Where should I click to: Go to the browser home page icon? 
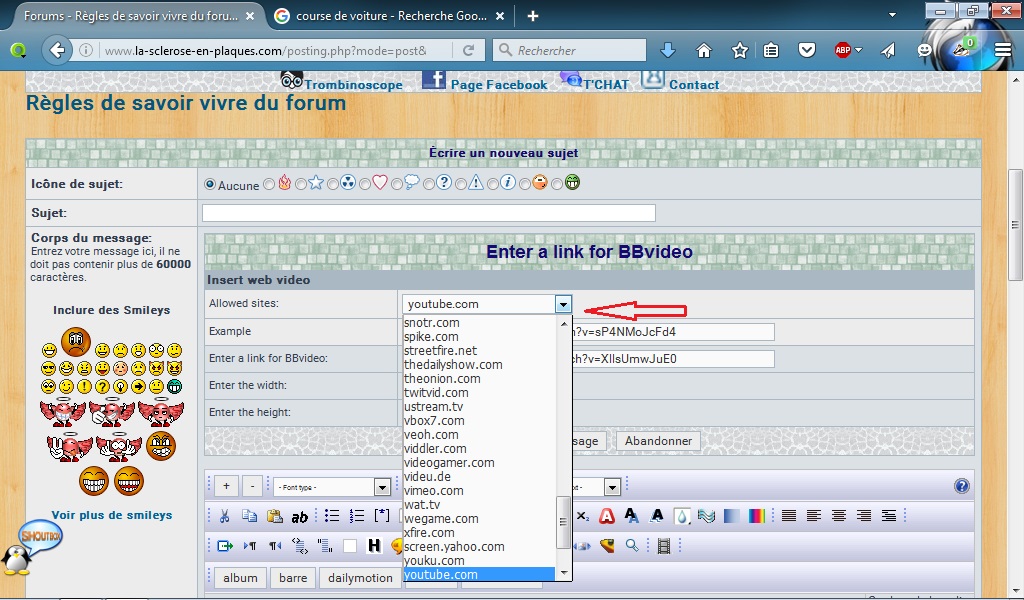pos(704,50)
